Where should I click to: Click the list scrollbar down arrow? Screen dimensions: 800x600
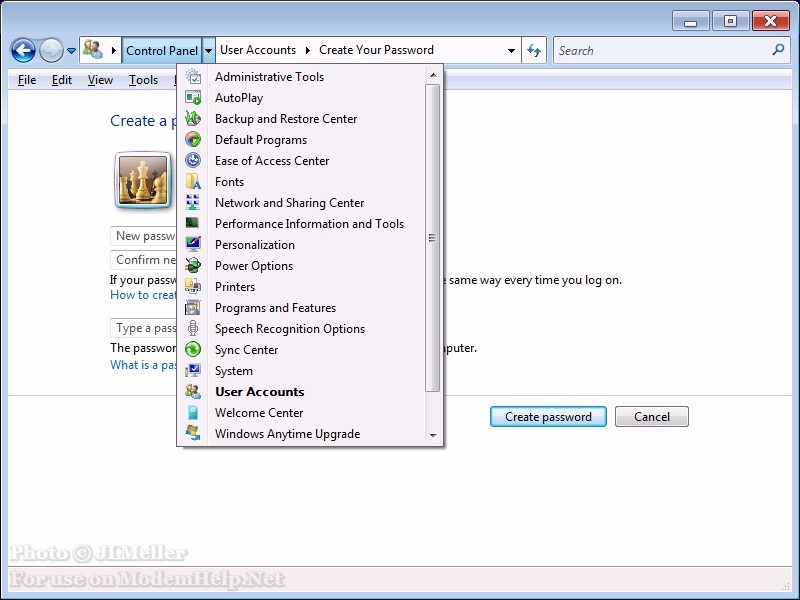pos(433,435)
